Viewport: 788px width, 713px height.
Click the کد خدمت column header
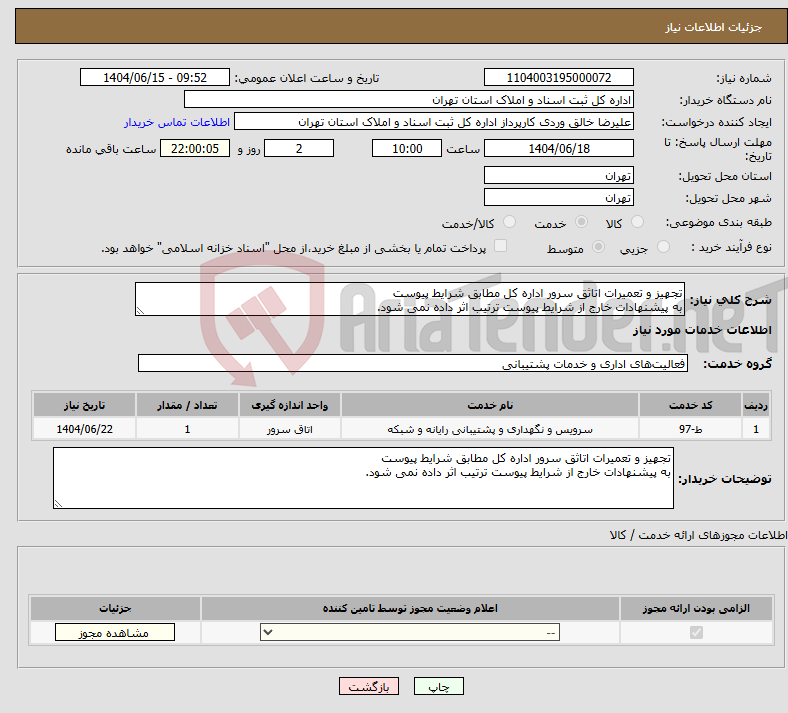tap(691, 405)
